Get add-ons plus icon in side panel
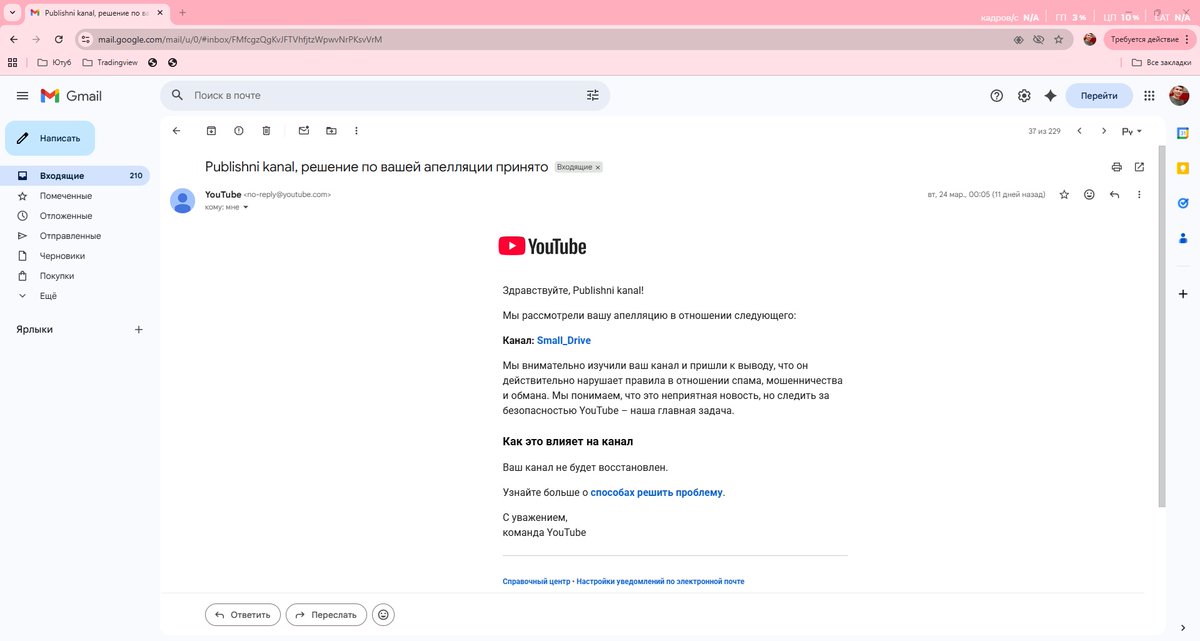Image resolution: width=1200 pixels, height=641 pixels. tap(1183, 294)
